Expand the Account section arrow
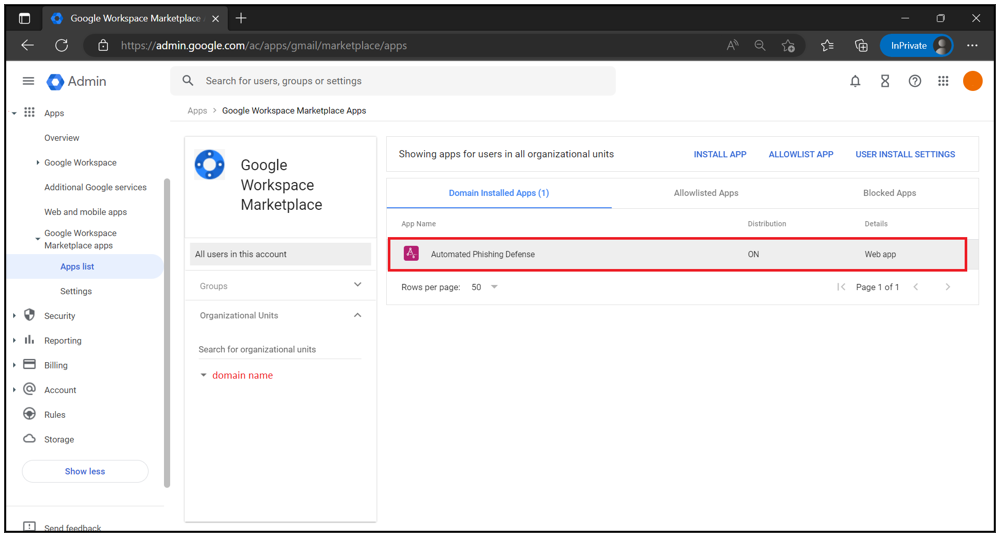The height and width of the screenshot is (536, 1002). coord(14,390)
